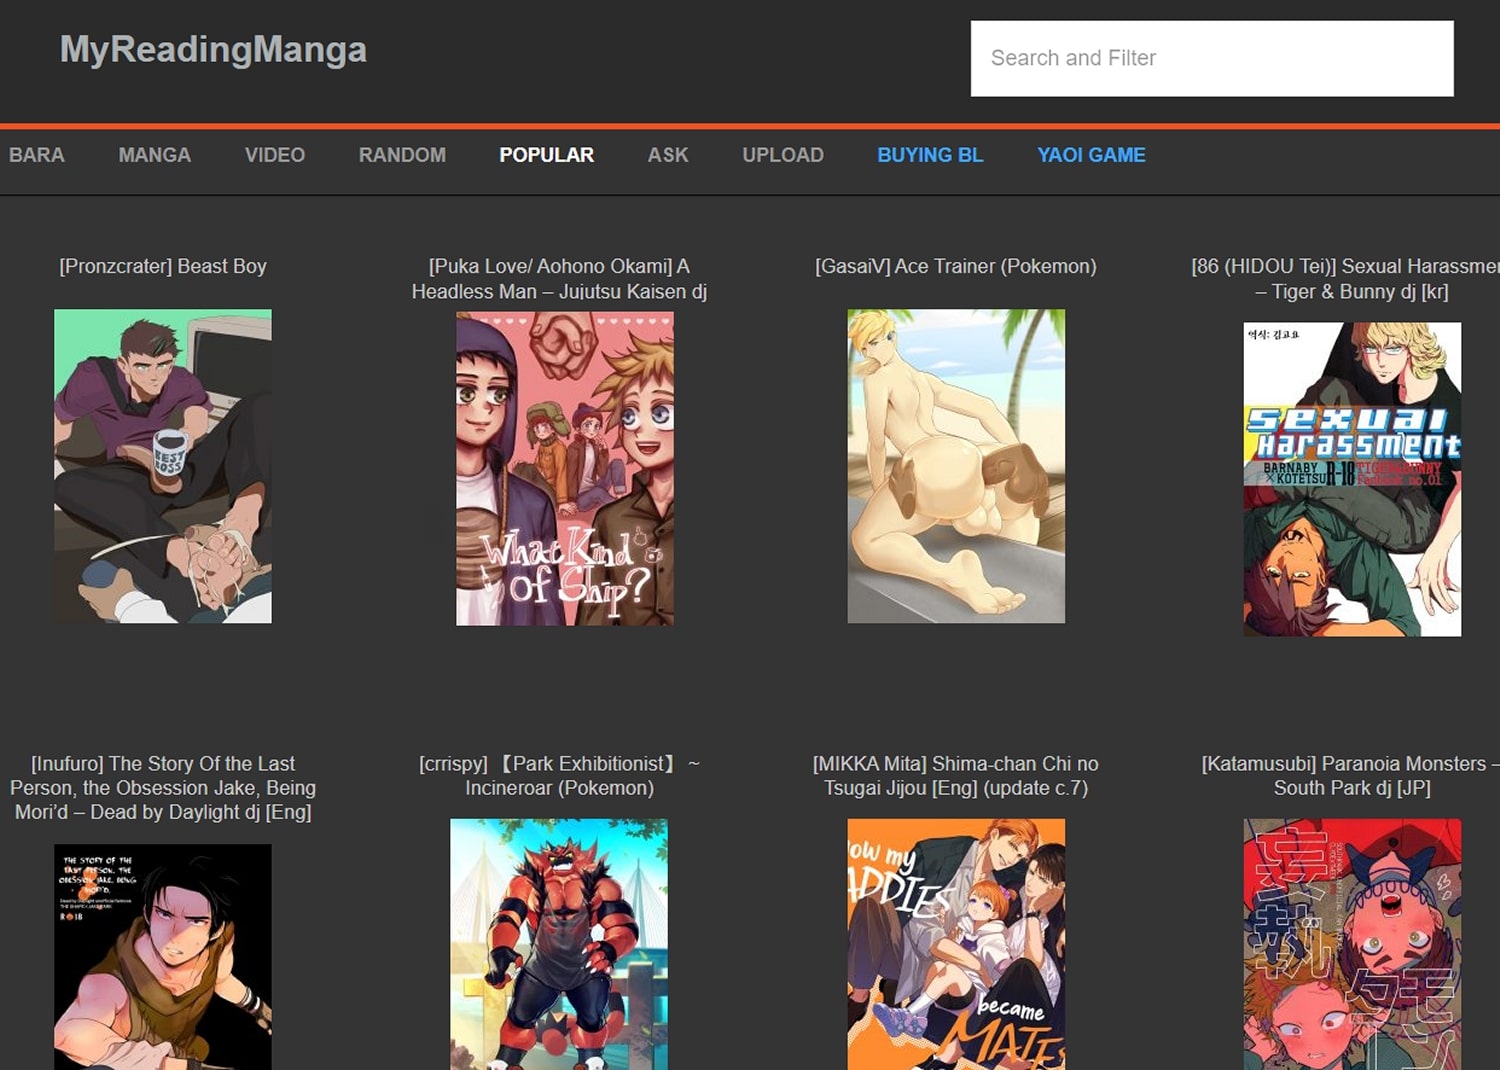Open the Park Exhibitionist Incineroar title link
This screenshot has height=1070, width=1500.
[x=559, y=776]
